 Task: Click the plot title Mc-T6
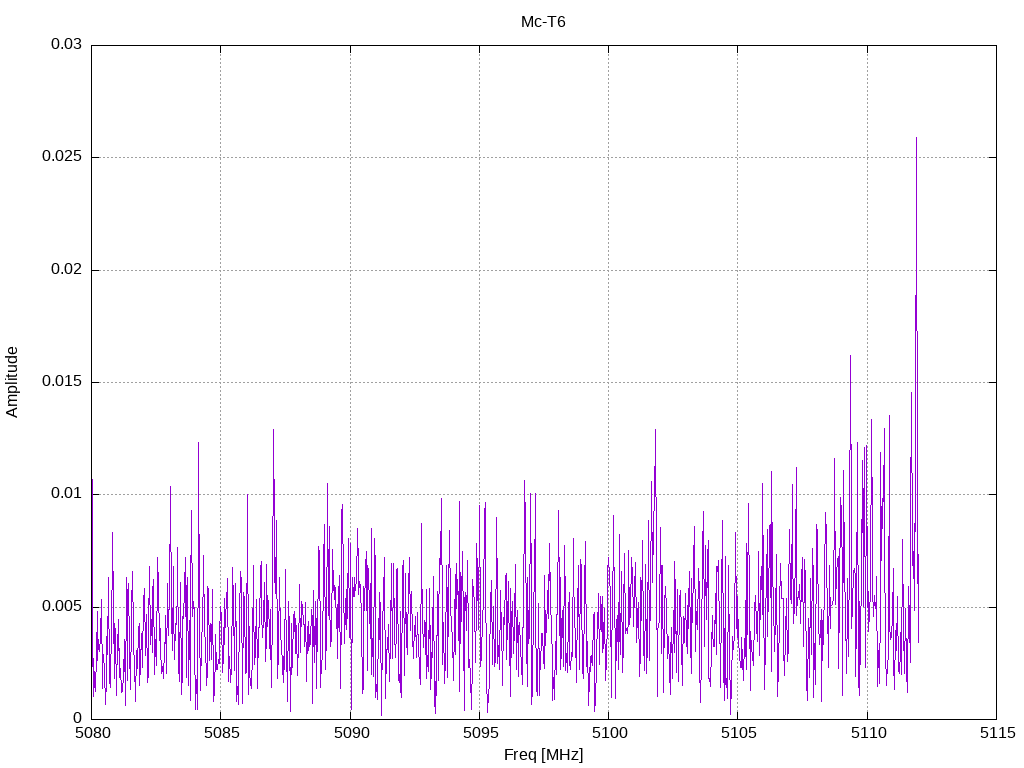(x=543, y=22)
